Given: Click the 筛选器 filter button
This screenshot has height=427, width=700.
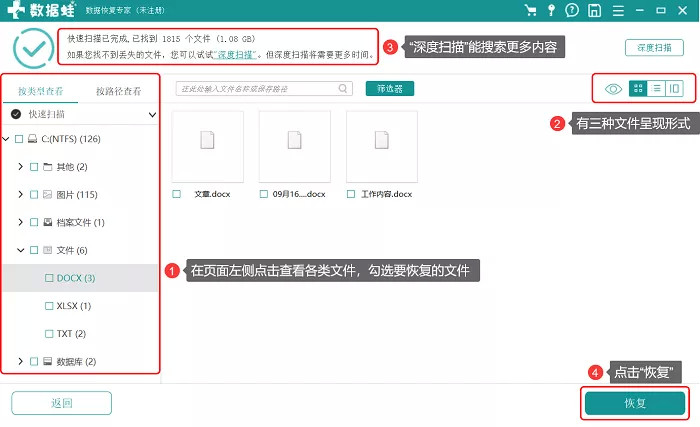Looking at the screenshot, I should [x=390, y=88].
